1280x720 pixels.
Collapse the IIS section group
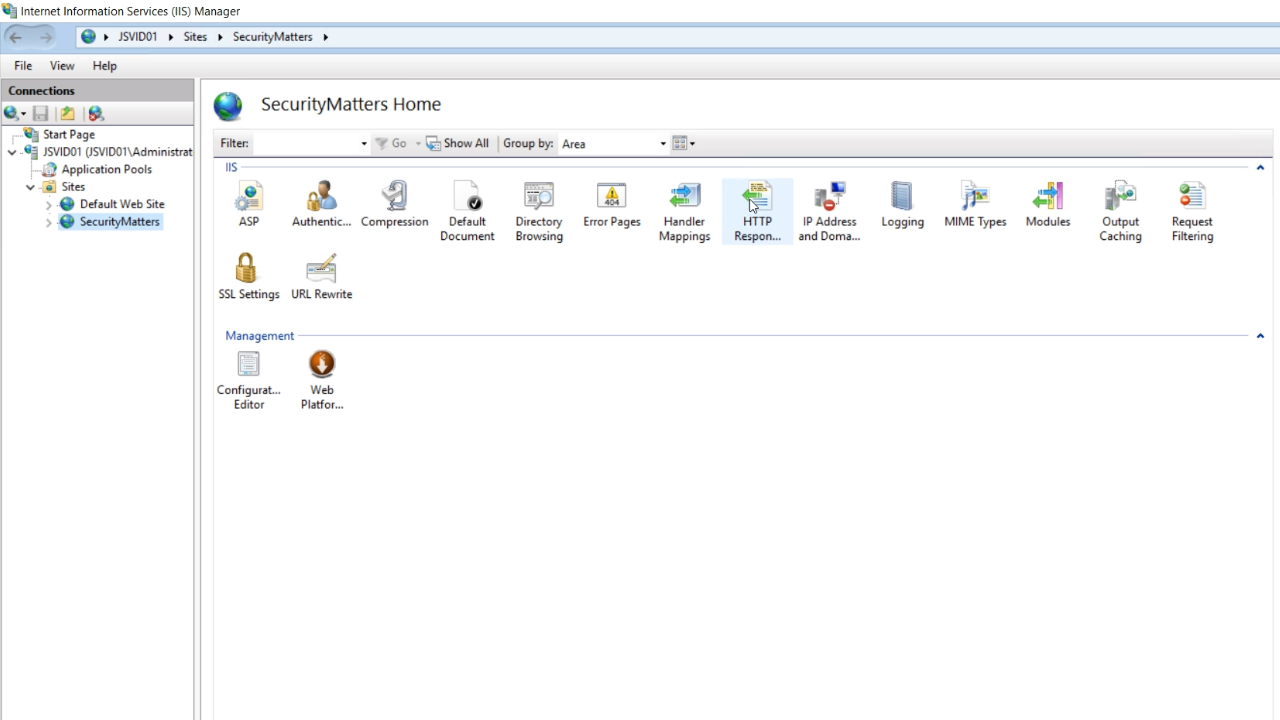point(1260,168)
